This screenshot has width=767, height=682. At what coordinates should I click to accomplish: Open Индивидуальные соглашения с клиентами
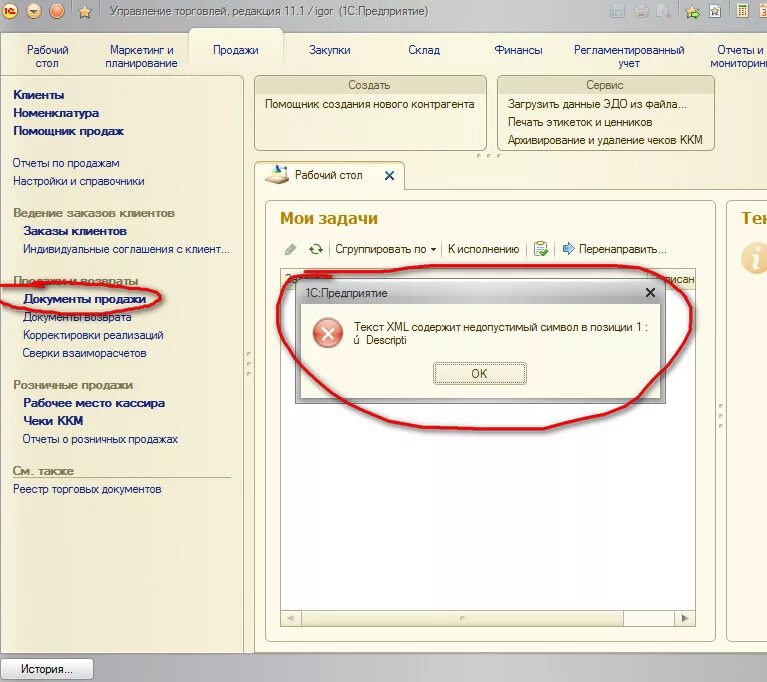(126, 249)
